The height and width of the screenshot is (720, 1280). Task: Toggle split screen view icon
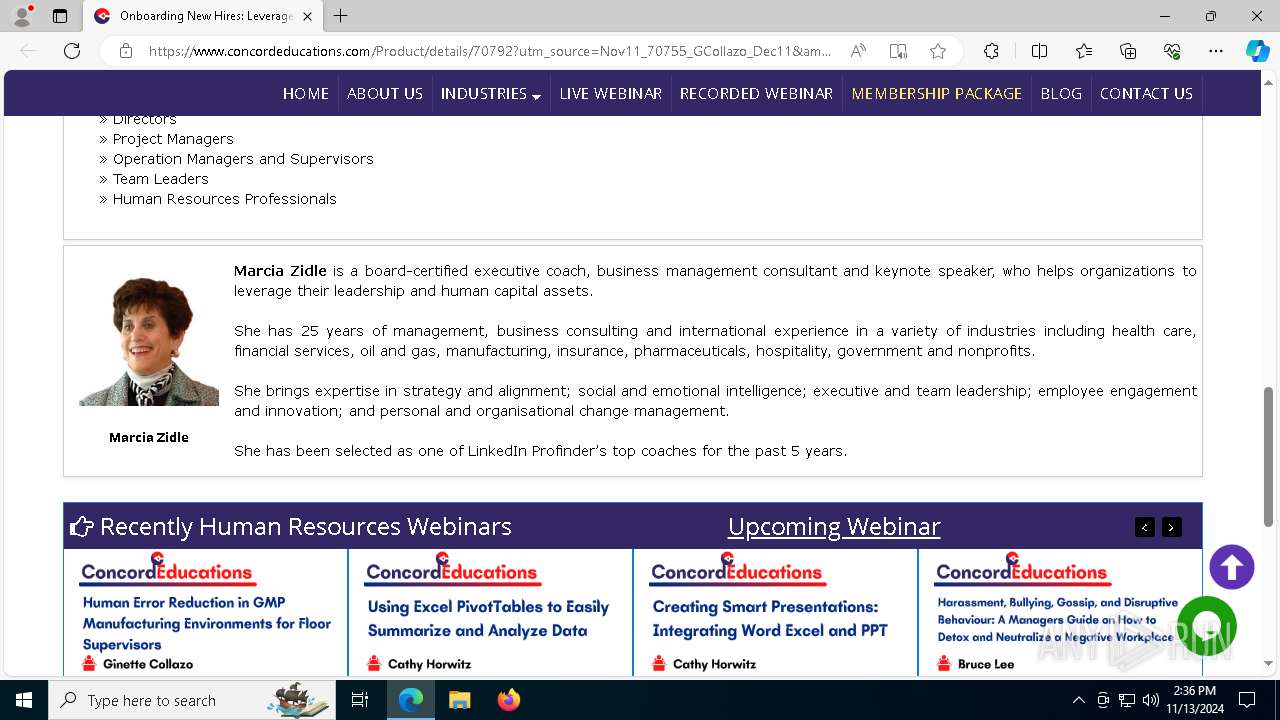point(1039,51)
